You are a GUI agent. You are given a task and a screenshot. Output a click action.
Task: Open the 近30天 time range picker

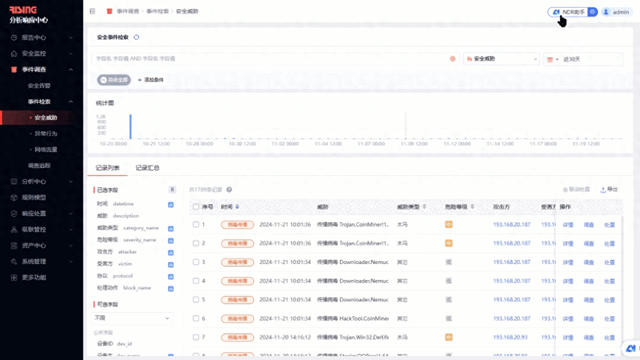(x=583, y=59)
